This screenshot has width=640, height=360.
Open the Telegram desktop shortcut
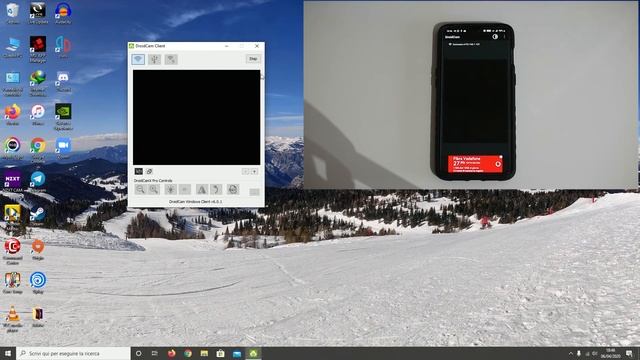[x=38, y=182]
